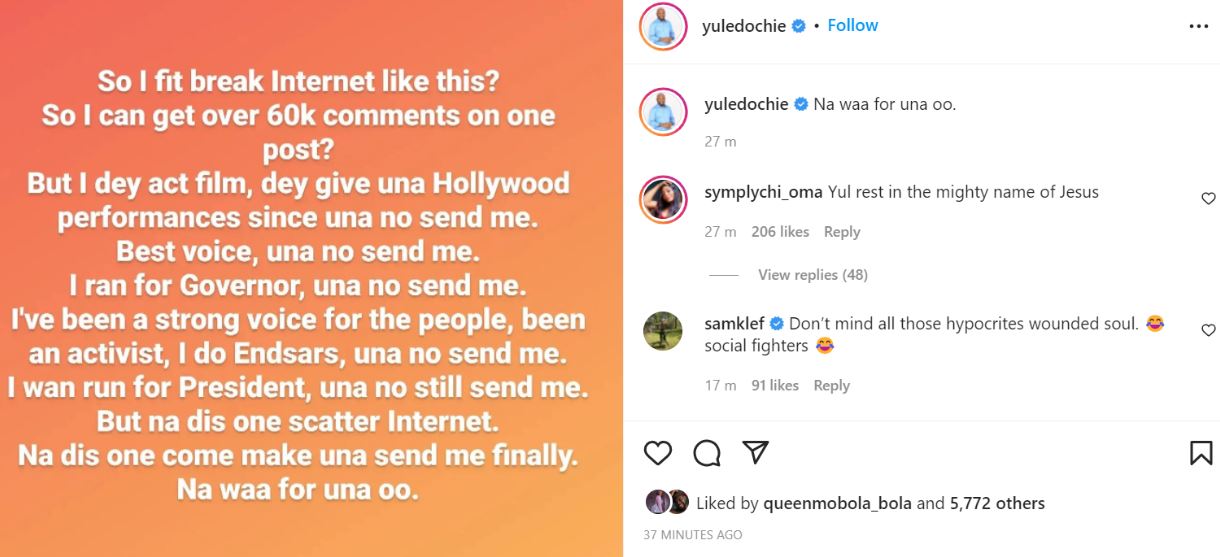Open samklef's profile avatar
This screenshot has height=557, width=1220.
pyautogui.click(x=662, y=331)
